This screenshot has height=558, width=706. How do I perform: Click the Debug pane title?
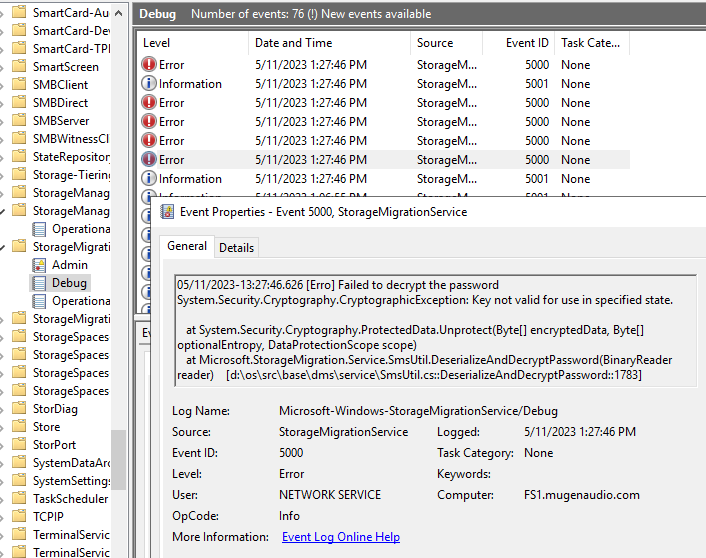pyautogui.click(x=158, y=14)
